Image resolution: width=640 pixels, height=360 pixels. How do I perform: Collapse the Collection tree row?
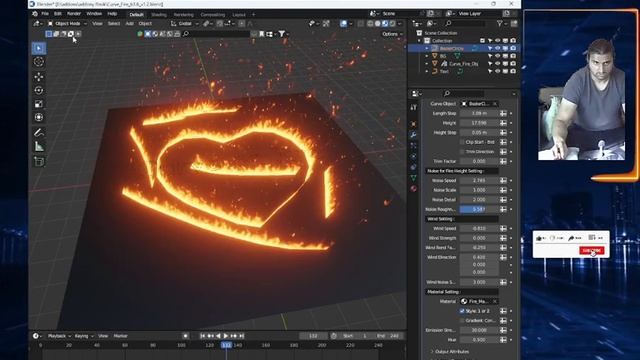pos(420,41)
